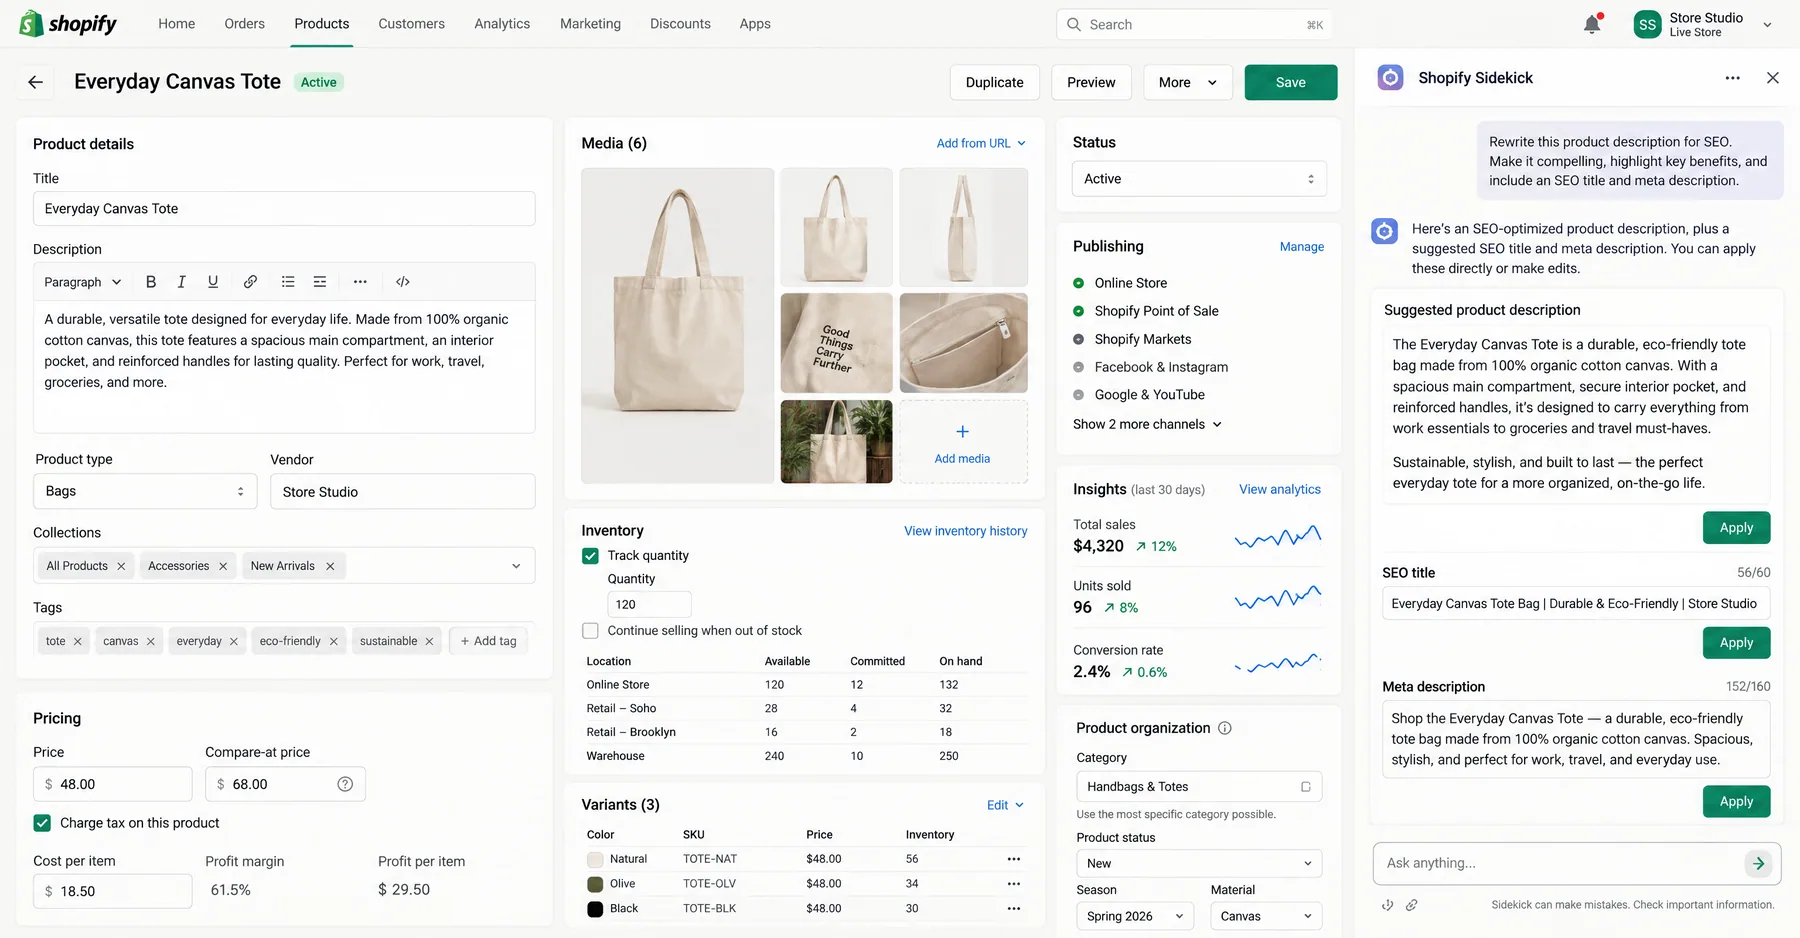Switch description editor to HTML code view
The width and height of the screenshot is (1800, 938).
(x=403, y=282)
